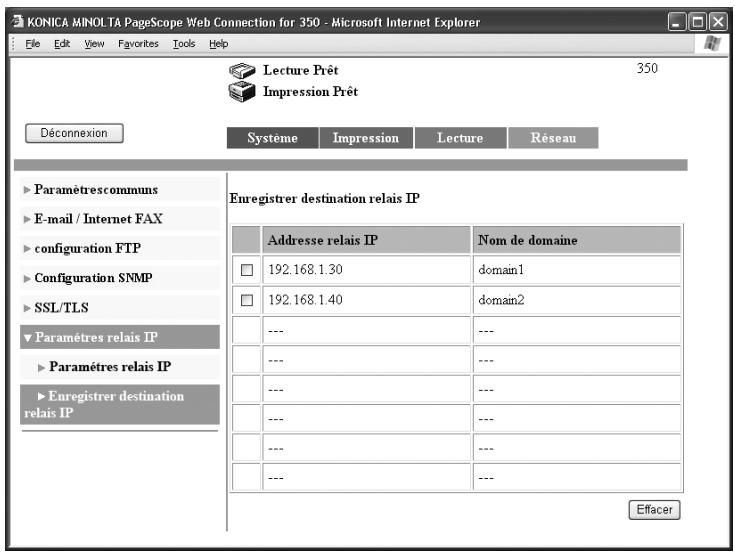Image resolution: width=735 pixels, height=554 pixels.
Task: Open configuration FTP link
Action: pos(88,248)
